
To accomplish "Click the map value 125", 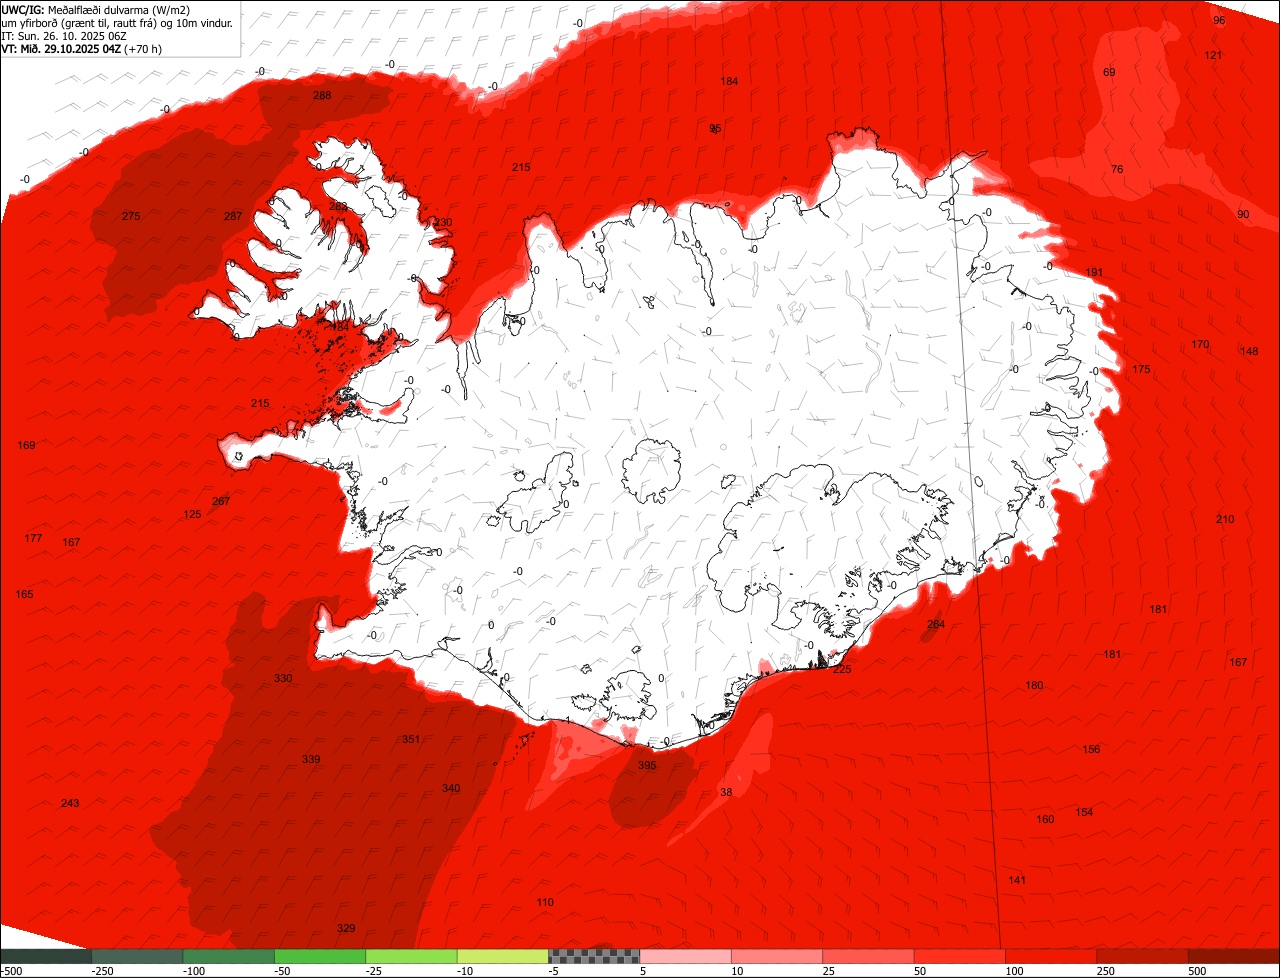I will click(x=192, y=515).
